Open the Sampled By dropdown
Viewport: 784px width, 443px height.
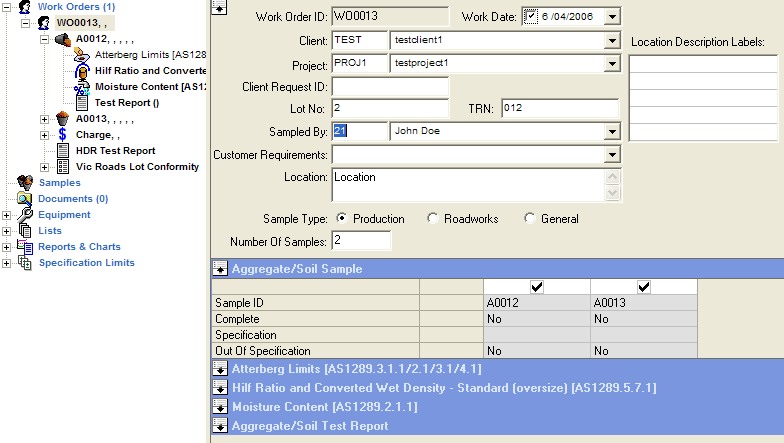(611, 130)
